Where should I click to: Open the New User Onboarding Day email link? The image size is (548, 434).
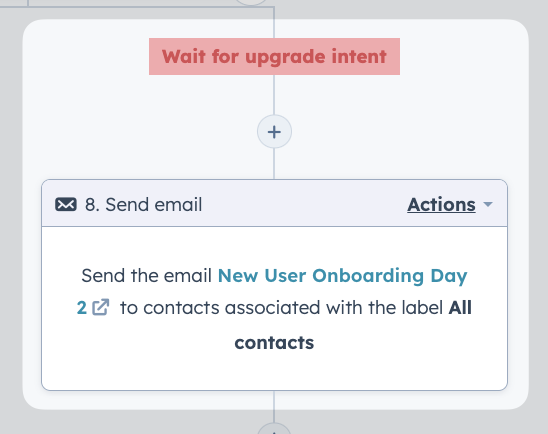coord(342,276)
